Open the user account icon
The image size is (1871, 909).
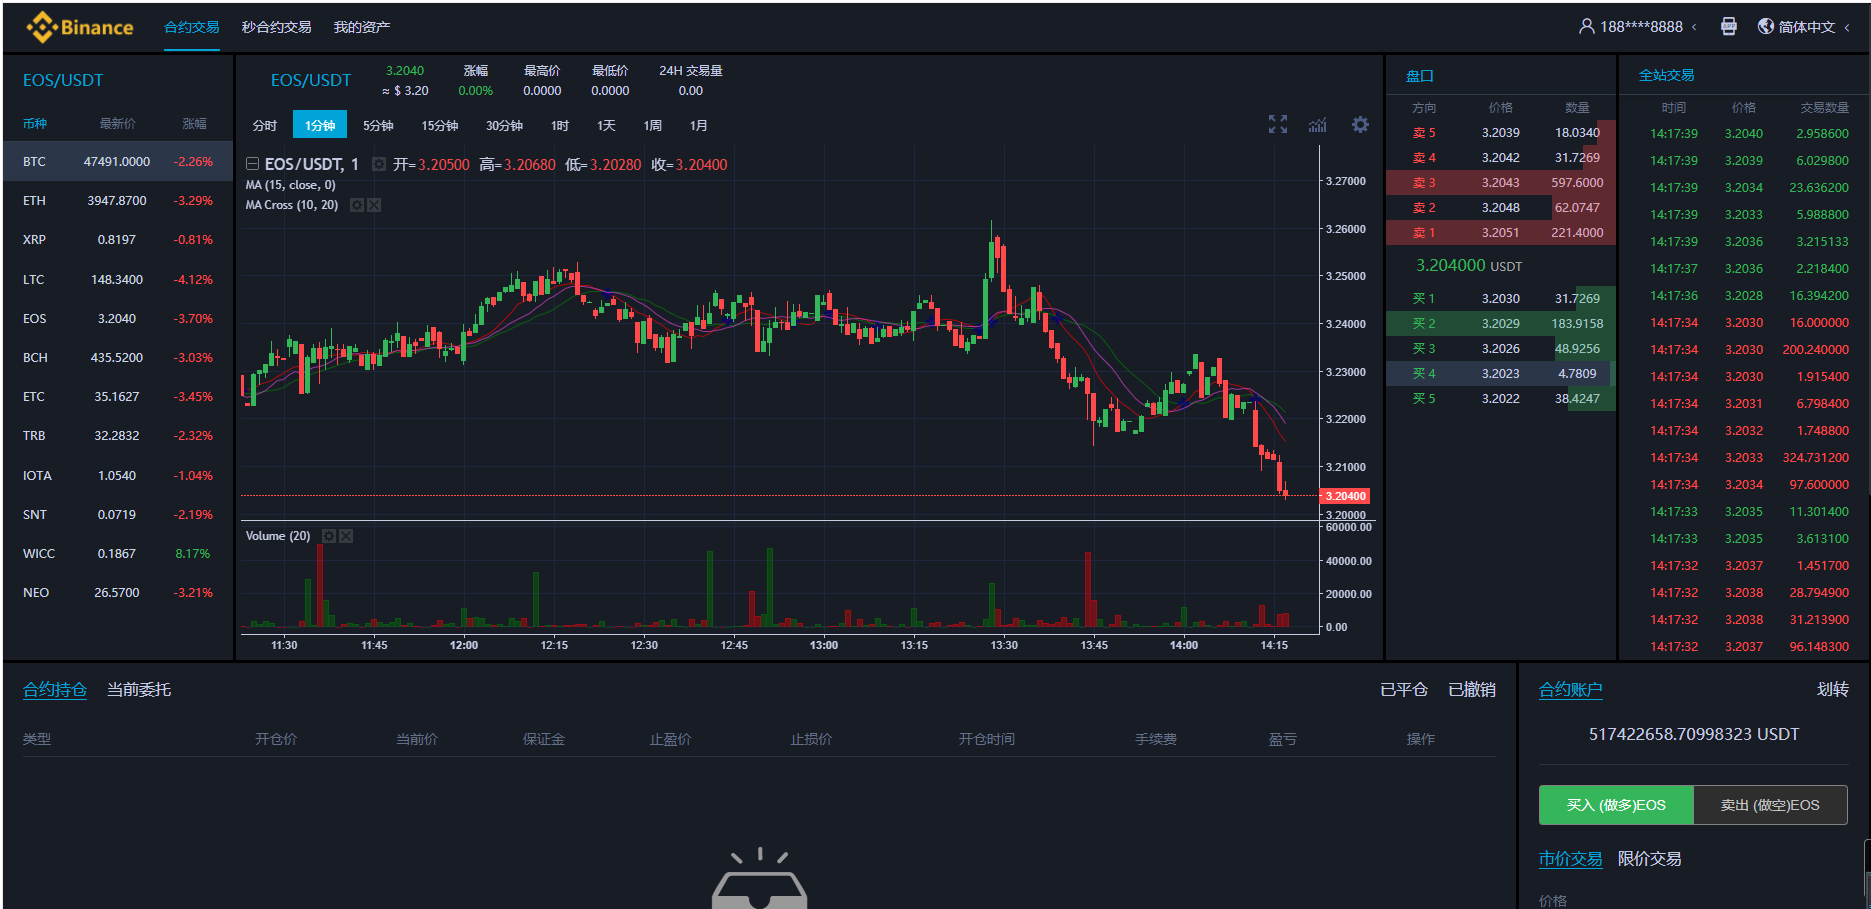(x=1586, y=27)
